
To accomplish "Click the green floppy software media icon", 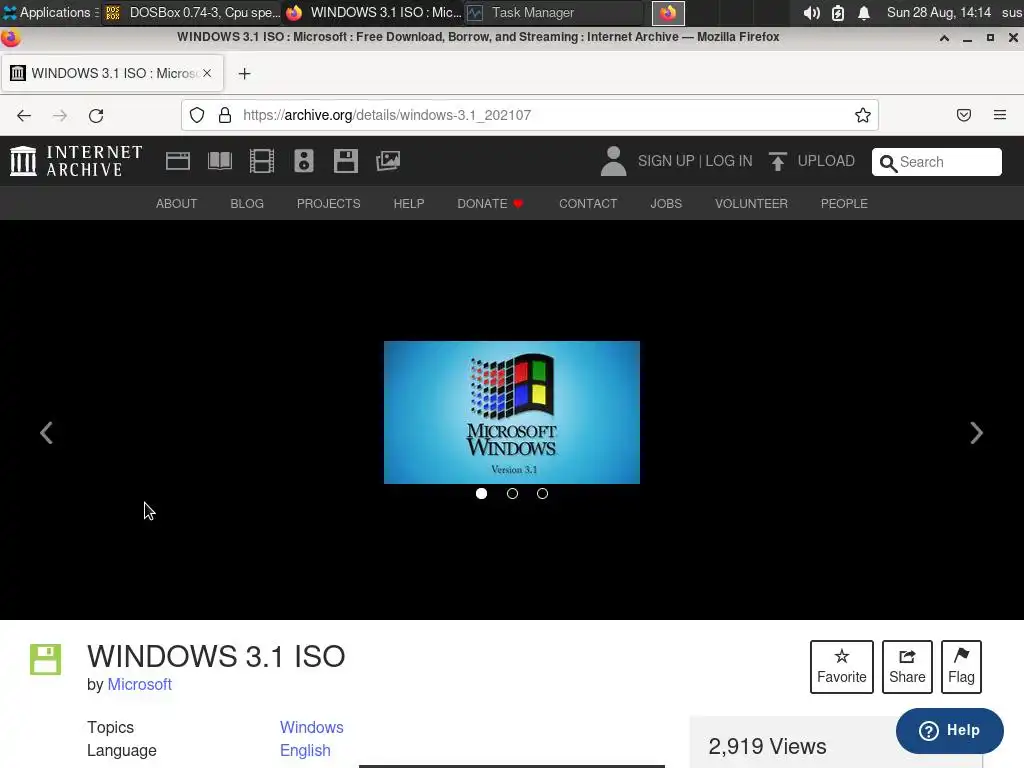I will (45, 660).
